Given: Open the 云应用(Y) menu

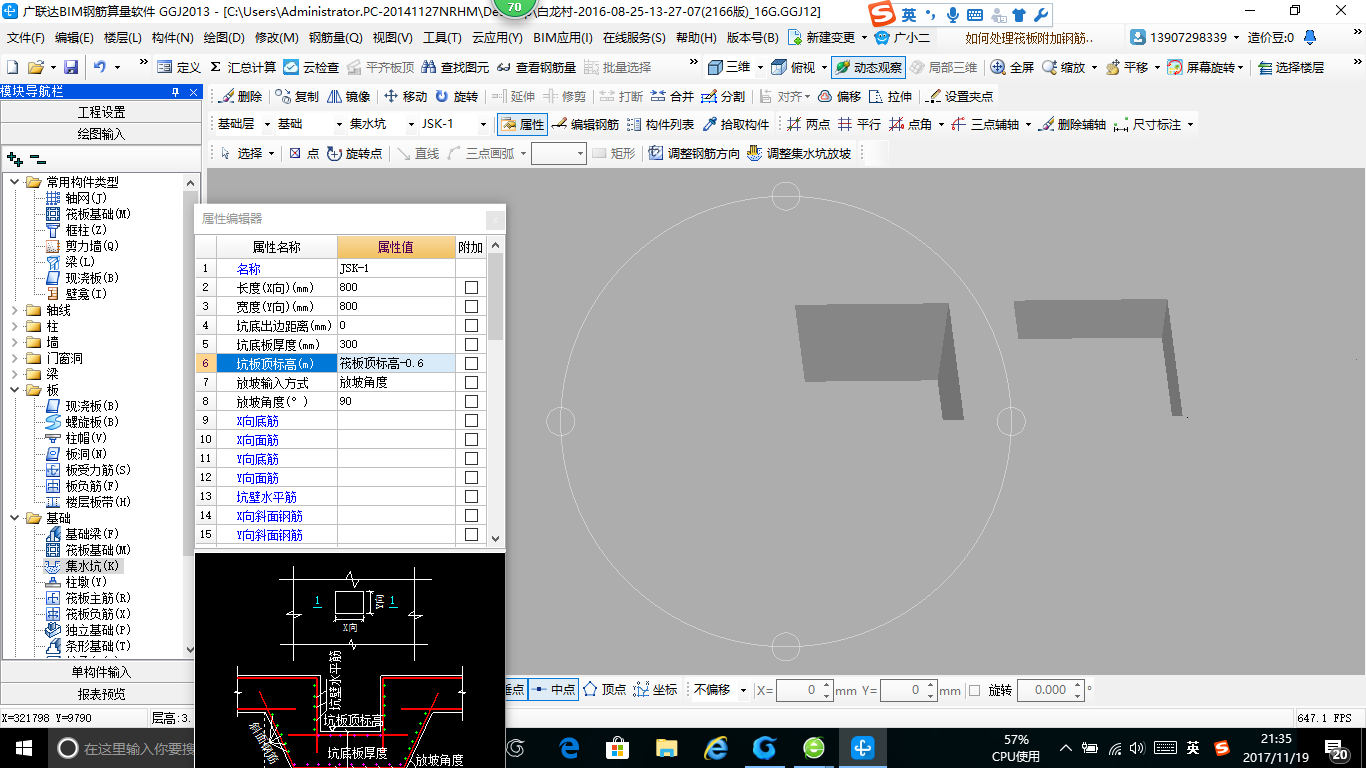Looking at the screenshot, I should coord(497,38).
